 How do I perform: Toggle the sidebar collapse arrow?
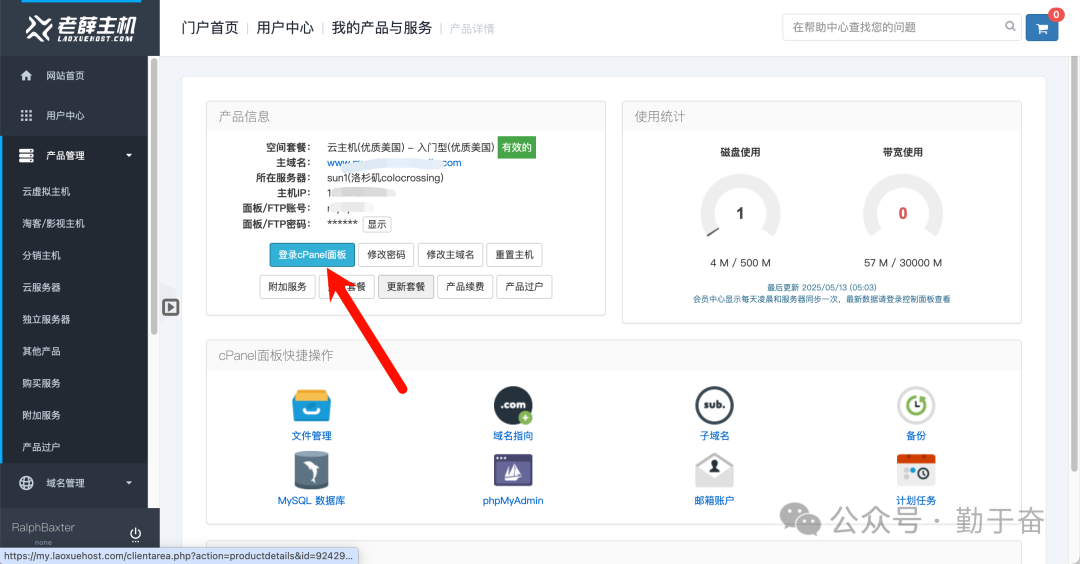click(x=171, y=307)
